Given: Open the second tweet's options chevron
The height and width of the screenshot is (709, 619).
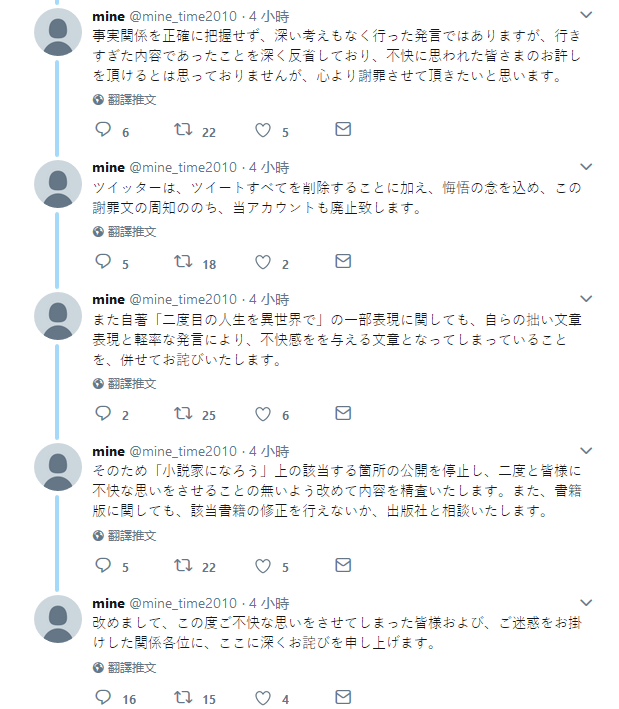Looking at the screenshot, I should [x=586, y=167].
